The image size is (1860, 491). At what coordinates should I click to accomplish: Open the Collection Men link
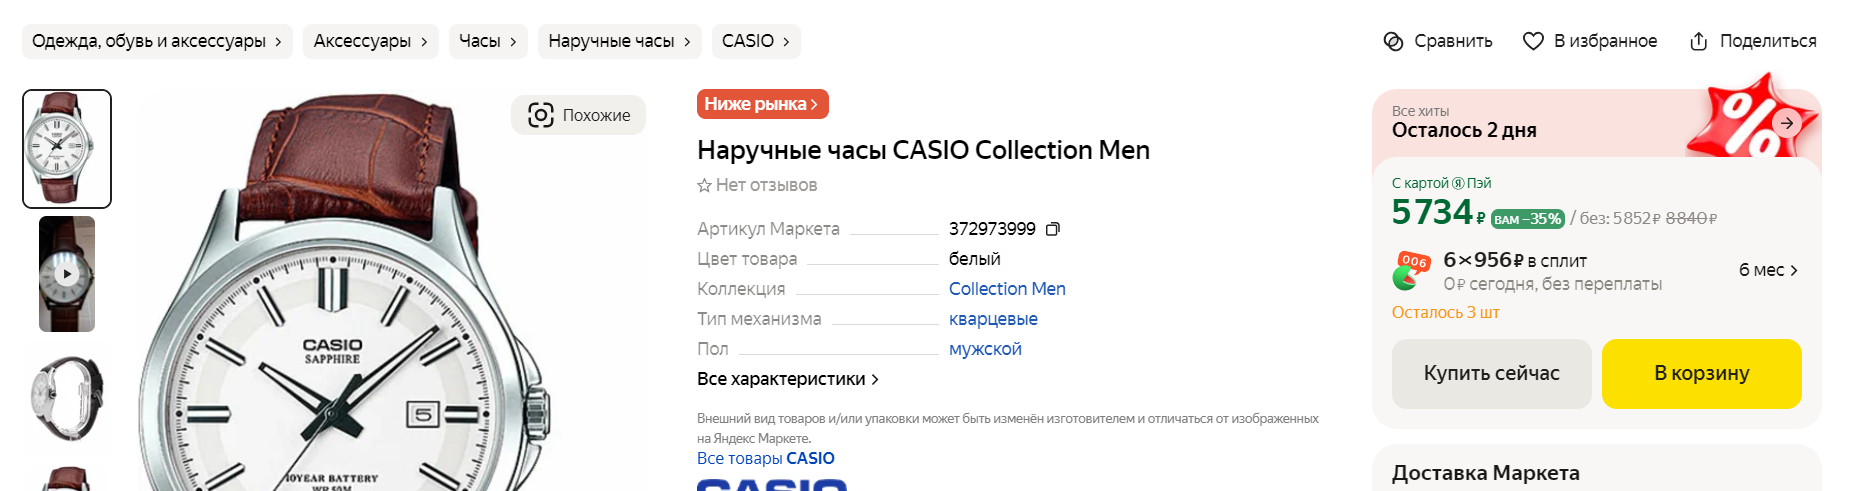point(1007,289)
